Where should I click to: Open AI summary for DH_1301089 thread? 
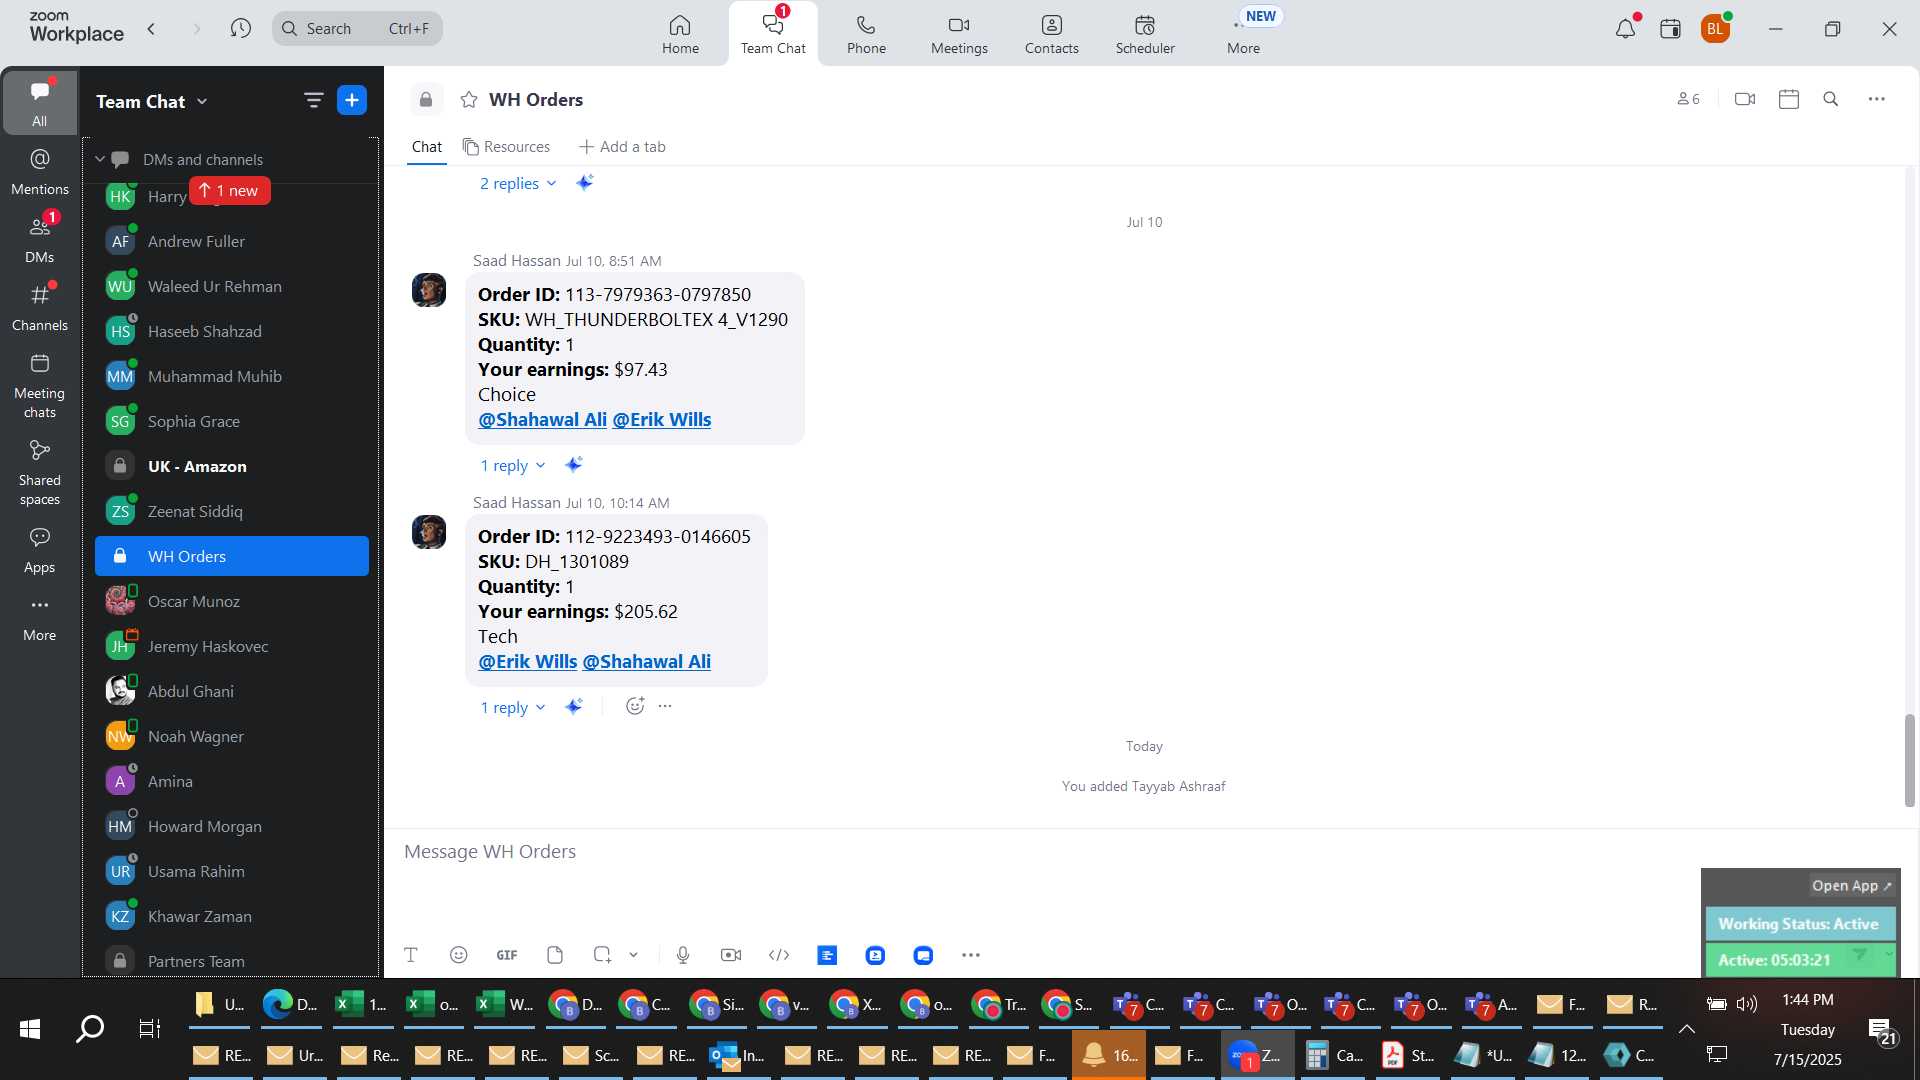574,706
